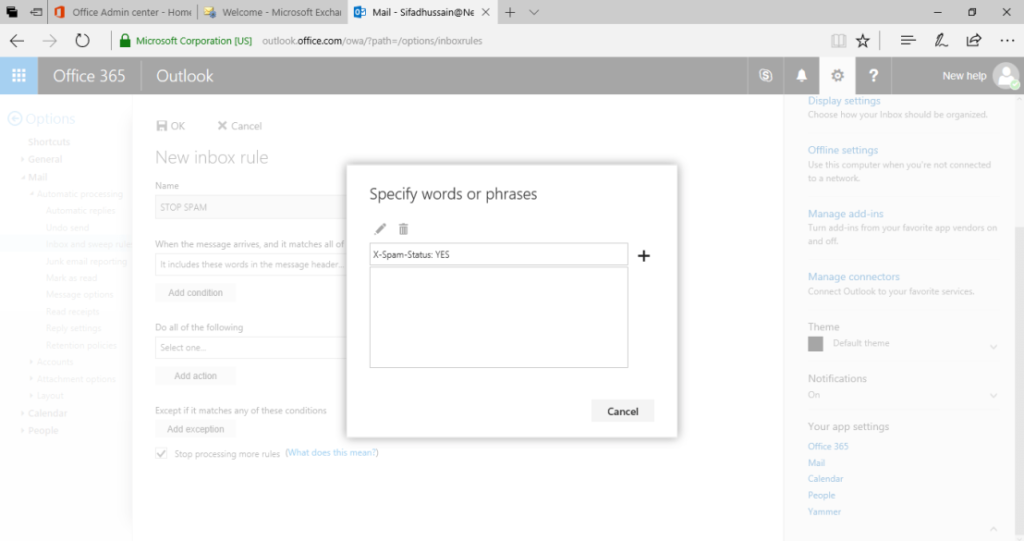Select Junk email reporting option
Viewport: 1024px width, 541px height.
click(86, 261)
